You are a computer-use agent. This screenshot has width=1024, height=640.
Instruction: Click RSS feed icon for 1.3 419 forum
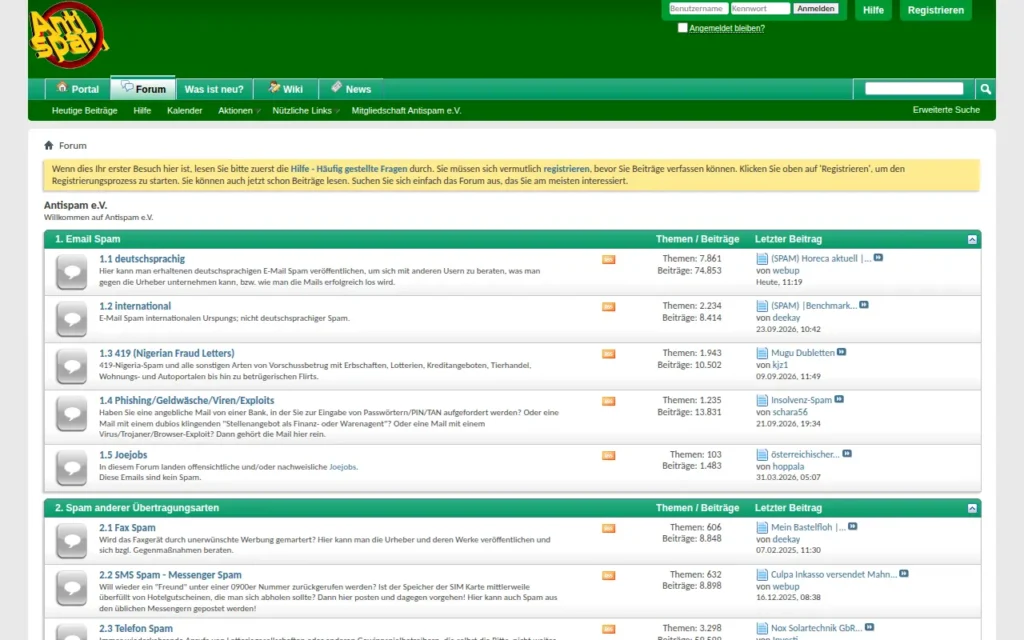(x=609, y=353)
